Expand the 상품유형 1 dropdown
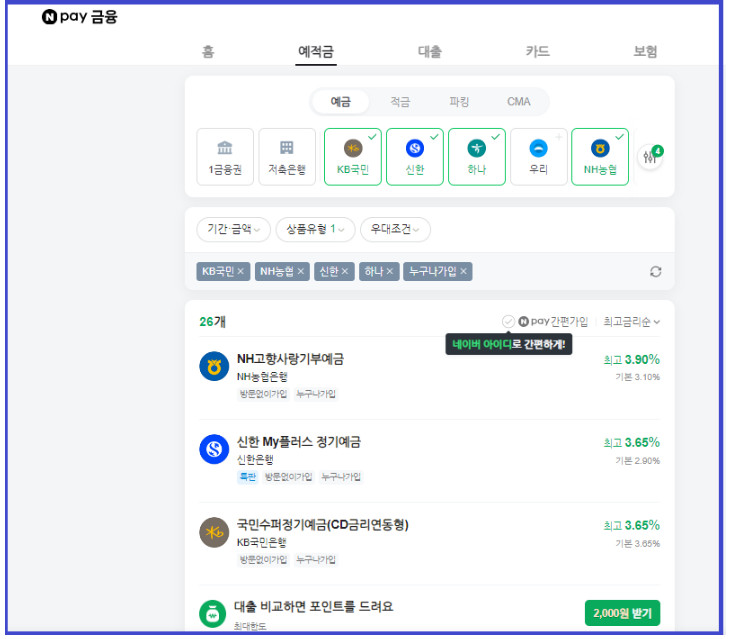 point(315,229)
